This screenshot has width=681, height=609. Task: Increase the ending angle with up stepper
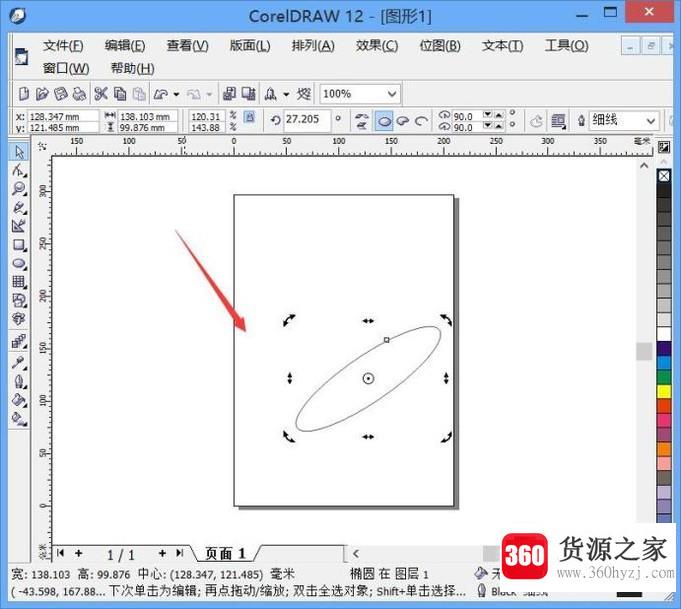tap(499, 126)
